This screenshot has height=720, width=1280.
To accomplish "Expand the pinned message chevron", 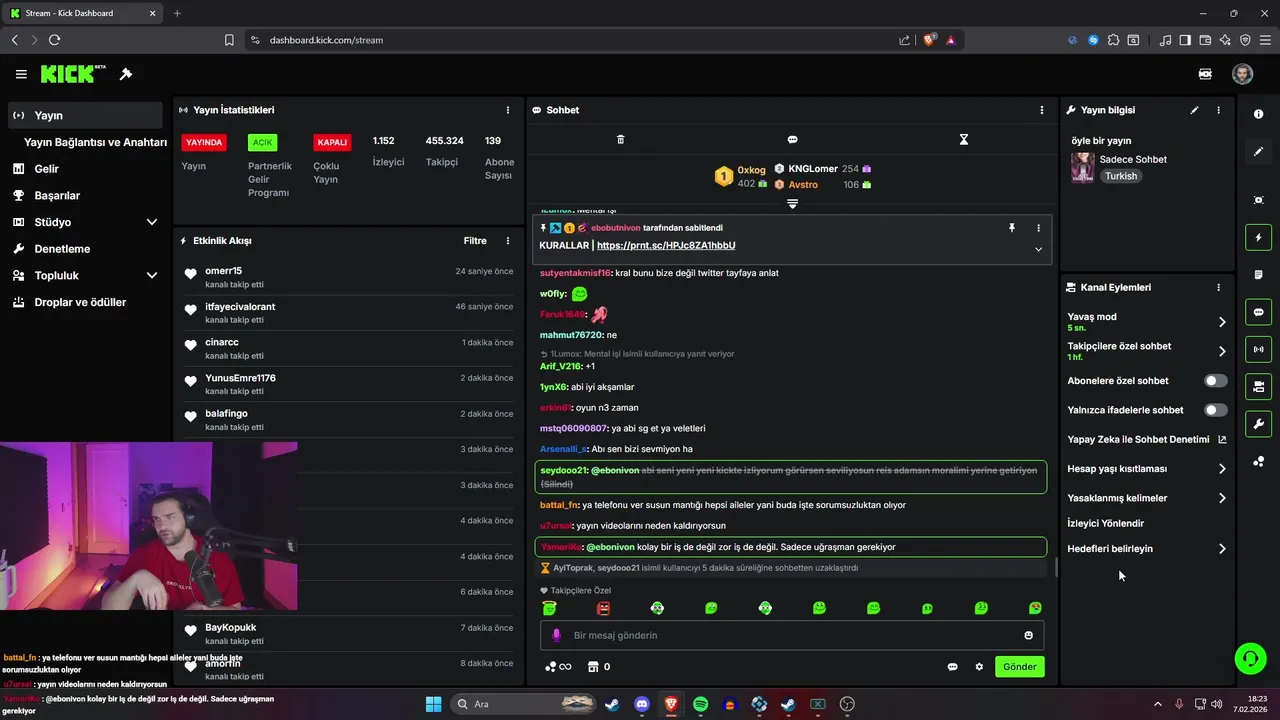I will tap(1038, 249).
